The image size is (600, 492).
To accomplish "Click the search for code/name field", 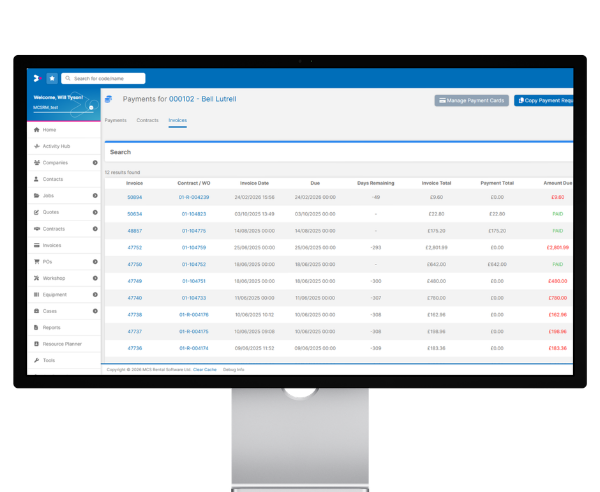I will [x=107, y=78].
